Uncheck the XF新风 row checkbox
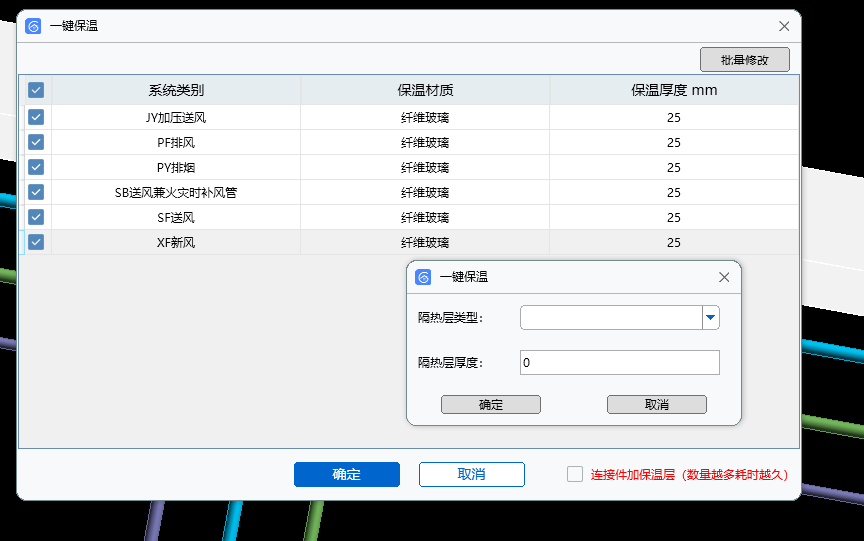 [36, 242]
